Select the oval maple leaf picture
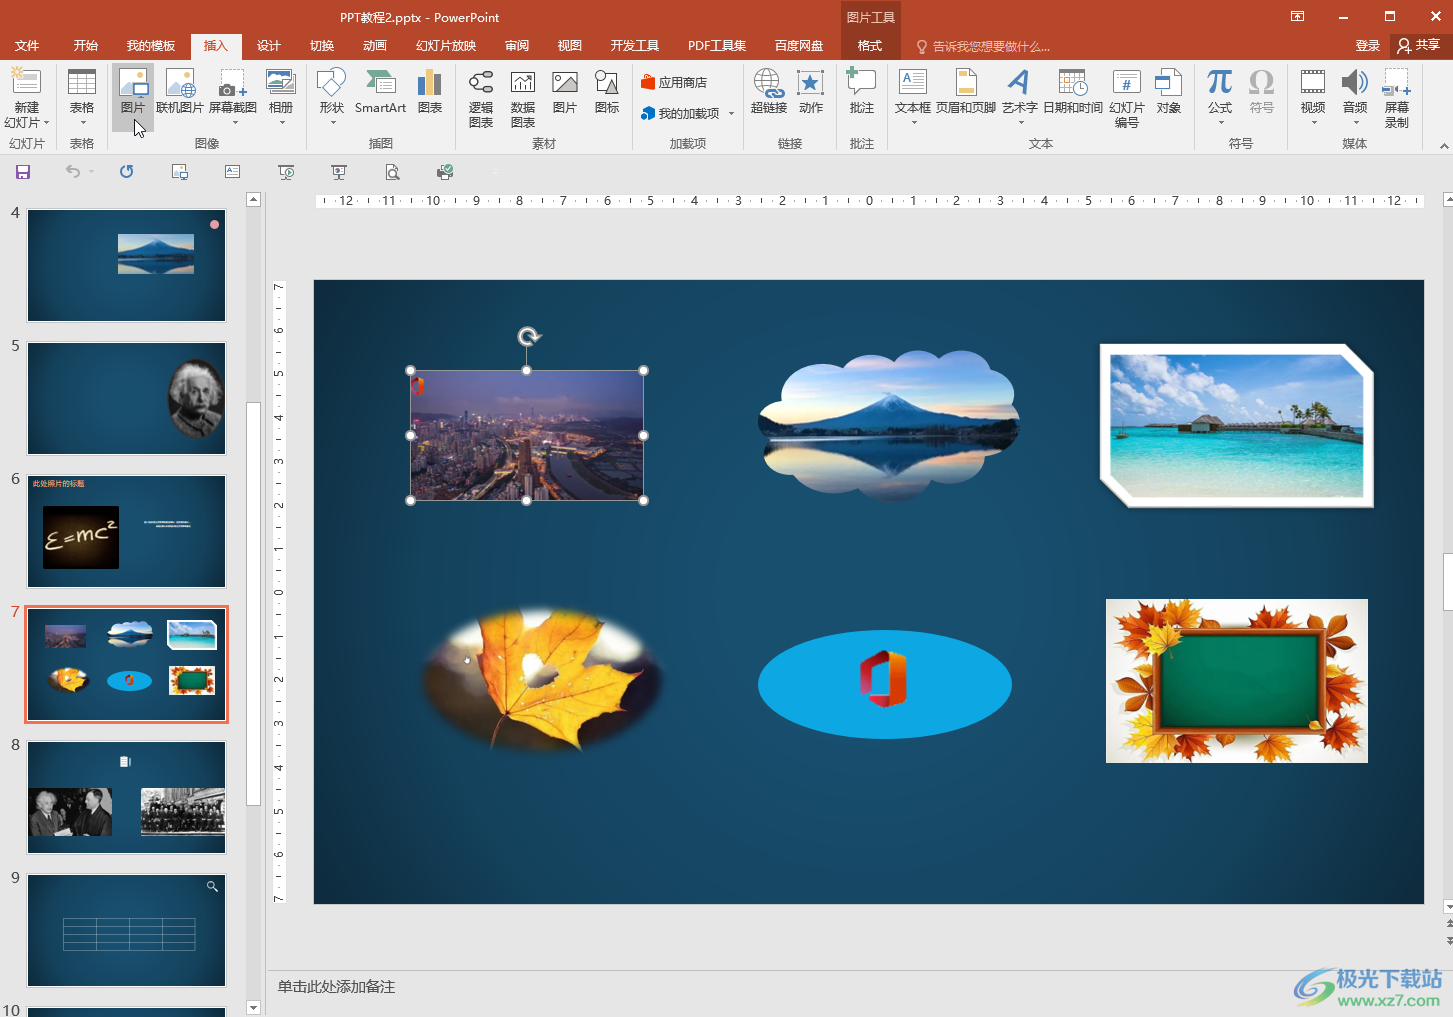The image size is (1453, 1017). click(x=543, y=680)
